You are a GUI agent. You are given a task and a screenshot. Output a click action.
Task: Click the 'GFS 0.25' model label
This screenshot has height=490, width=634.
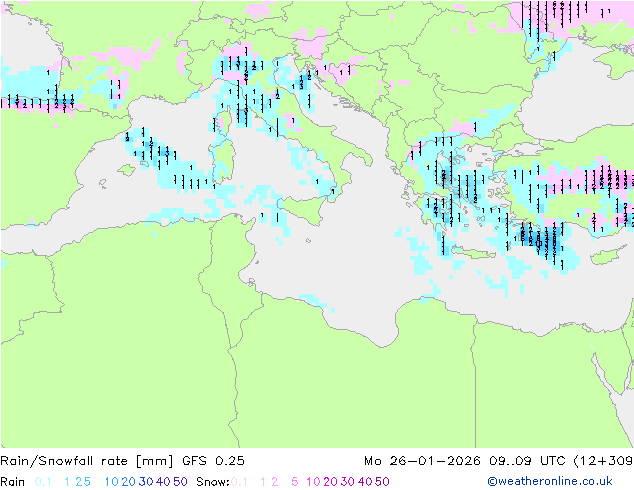click(x=213, y=461)
